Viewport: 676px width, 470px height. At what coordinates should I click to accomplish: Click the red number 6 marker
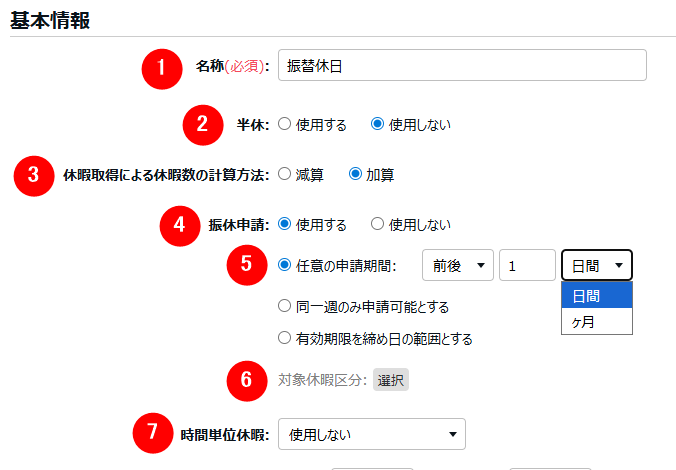(x=246, y=380)
